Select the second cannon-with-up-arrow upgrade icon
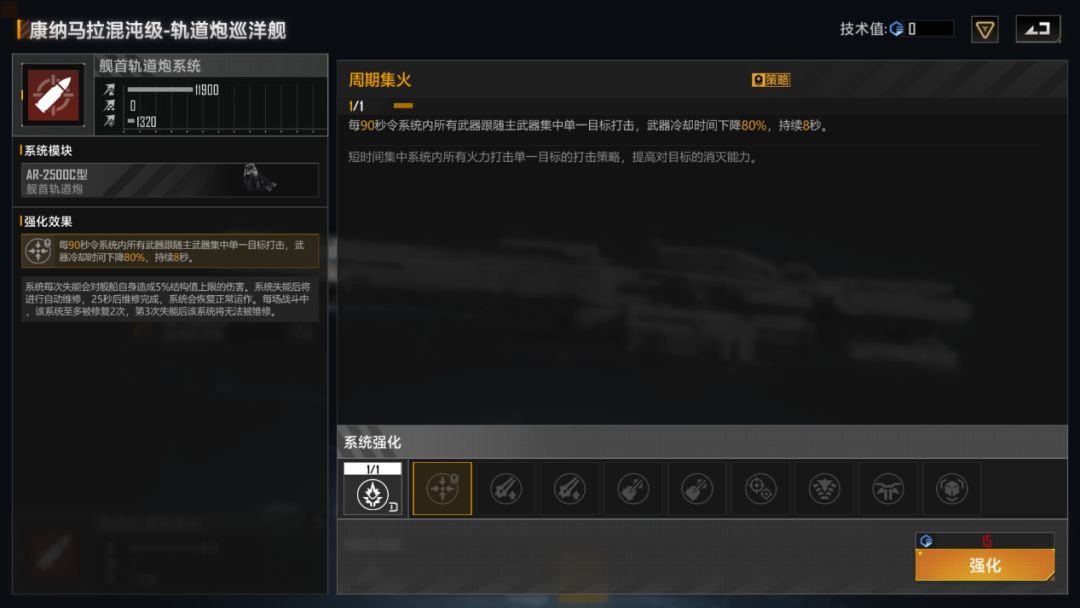Viewport: 1080px width, 608px height. click(570, 489)
